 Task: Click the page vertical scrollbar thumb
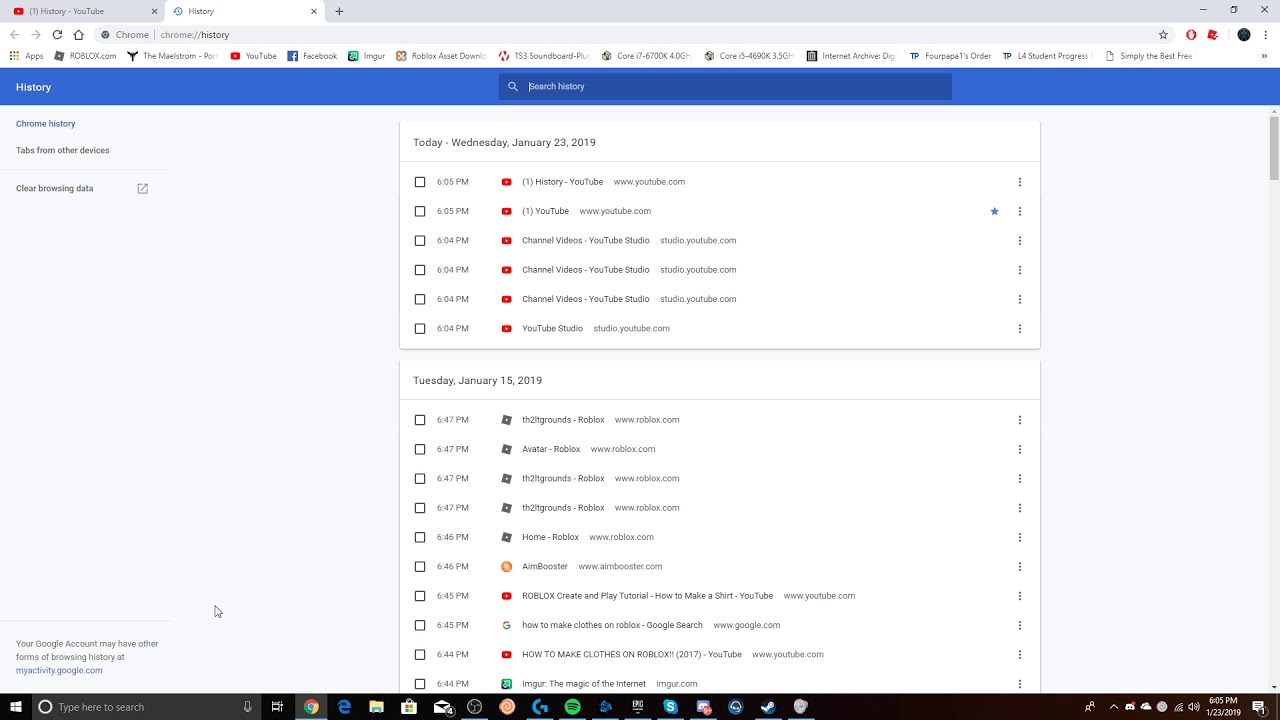point(1274,148)
